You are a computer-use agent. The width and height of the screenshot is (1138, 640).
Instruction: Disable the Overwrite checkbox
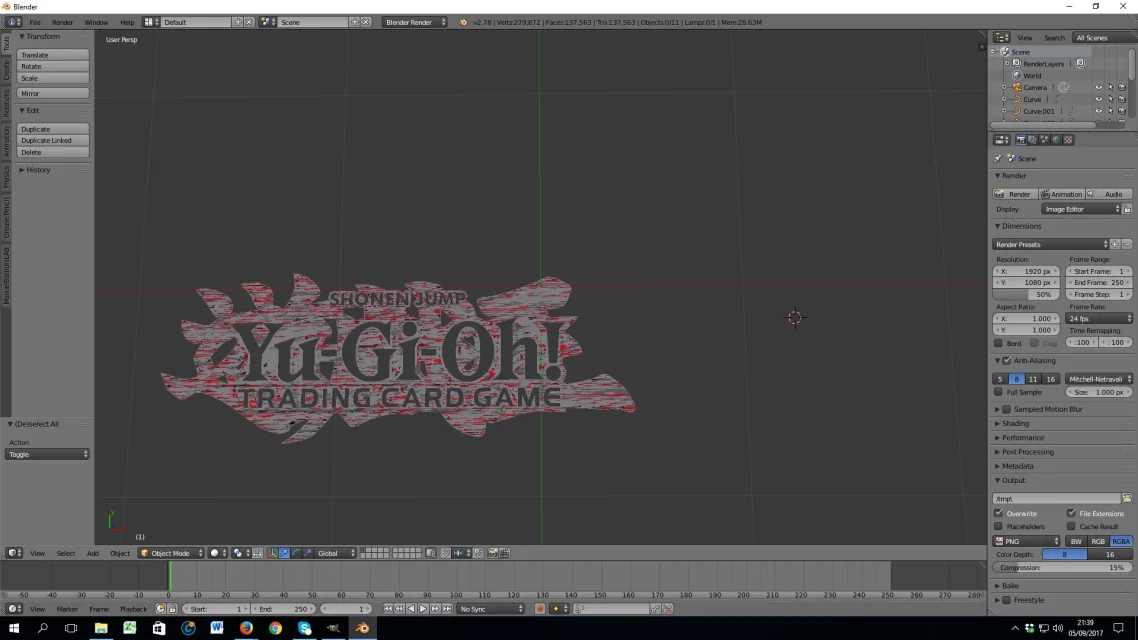point(999,513)
